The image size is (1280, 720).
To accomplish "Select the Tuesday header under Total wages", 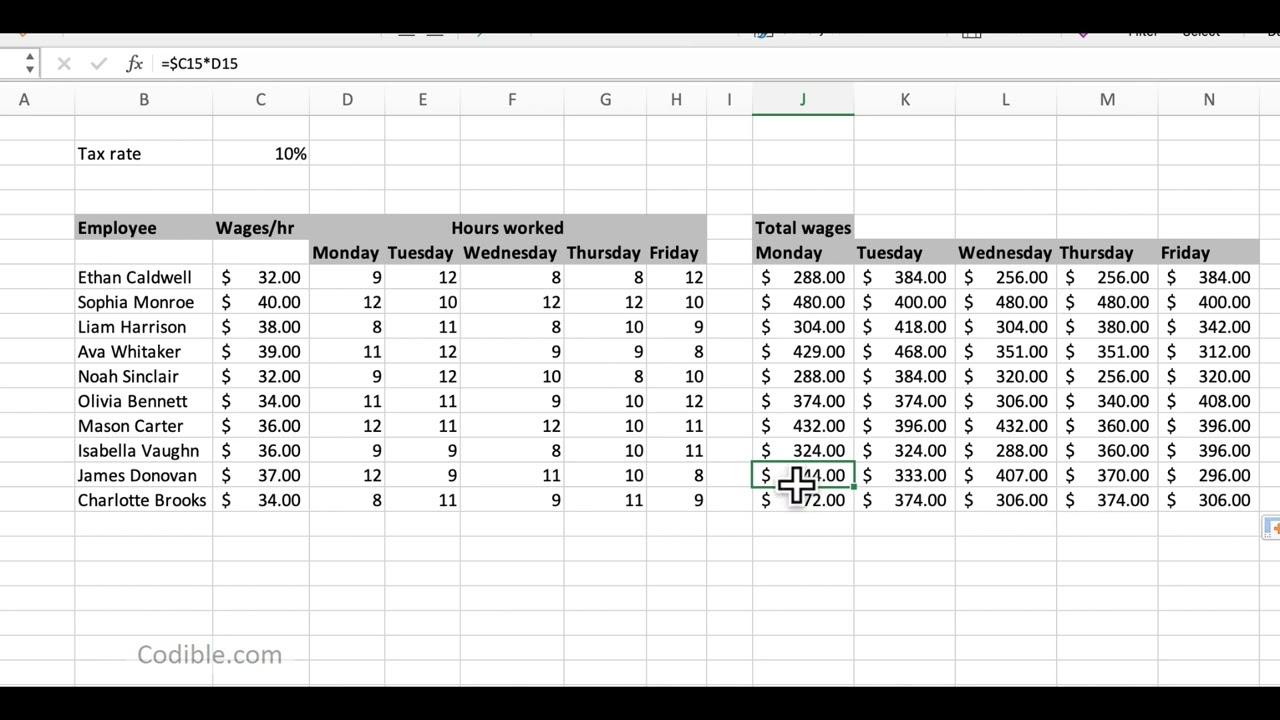I will click(905, 253).
